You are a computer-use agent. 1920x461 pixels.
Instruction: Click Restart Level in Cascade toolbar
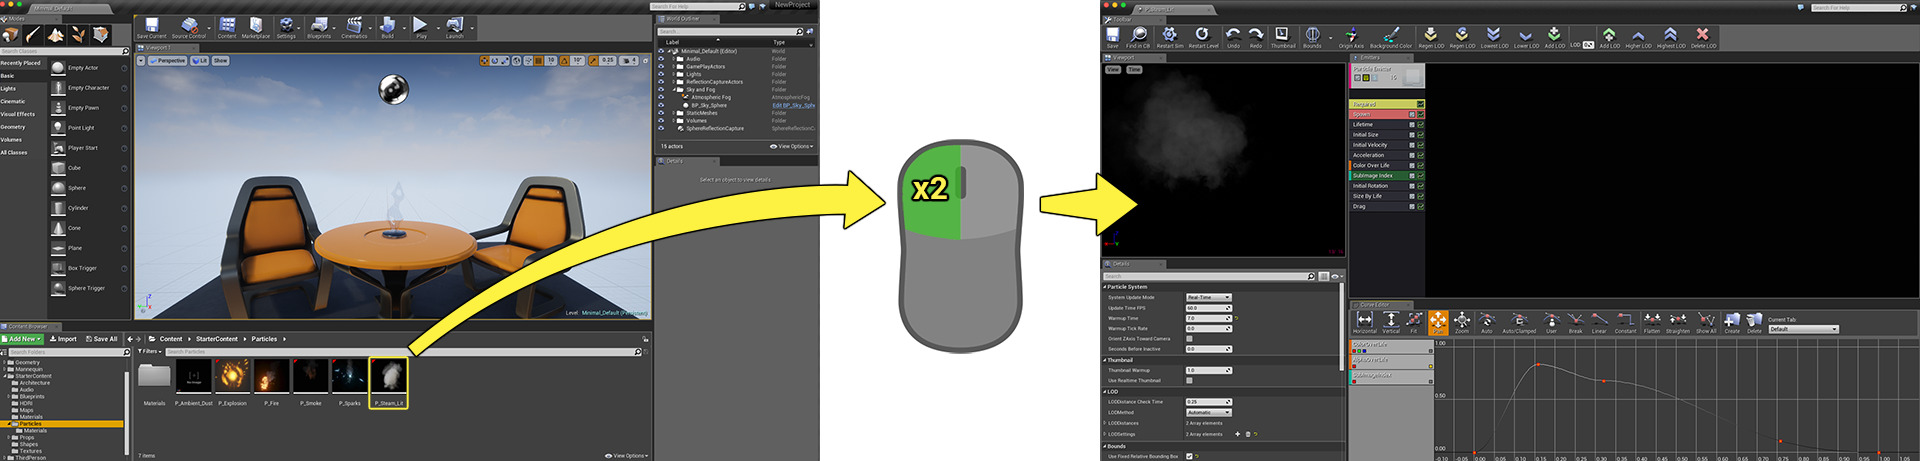1203,38
